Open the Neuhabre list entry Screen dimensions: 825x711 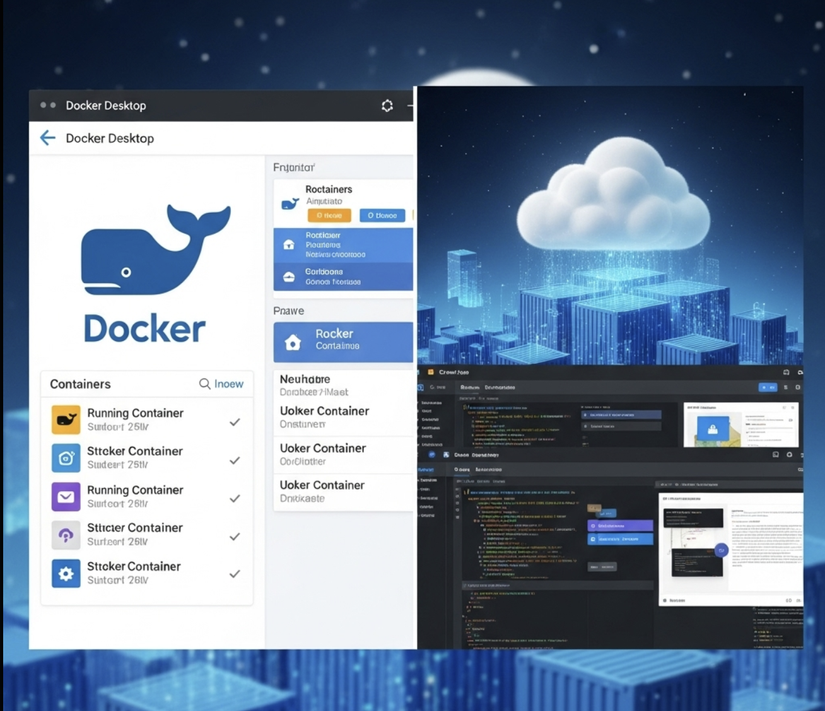[343, 385]
